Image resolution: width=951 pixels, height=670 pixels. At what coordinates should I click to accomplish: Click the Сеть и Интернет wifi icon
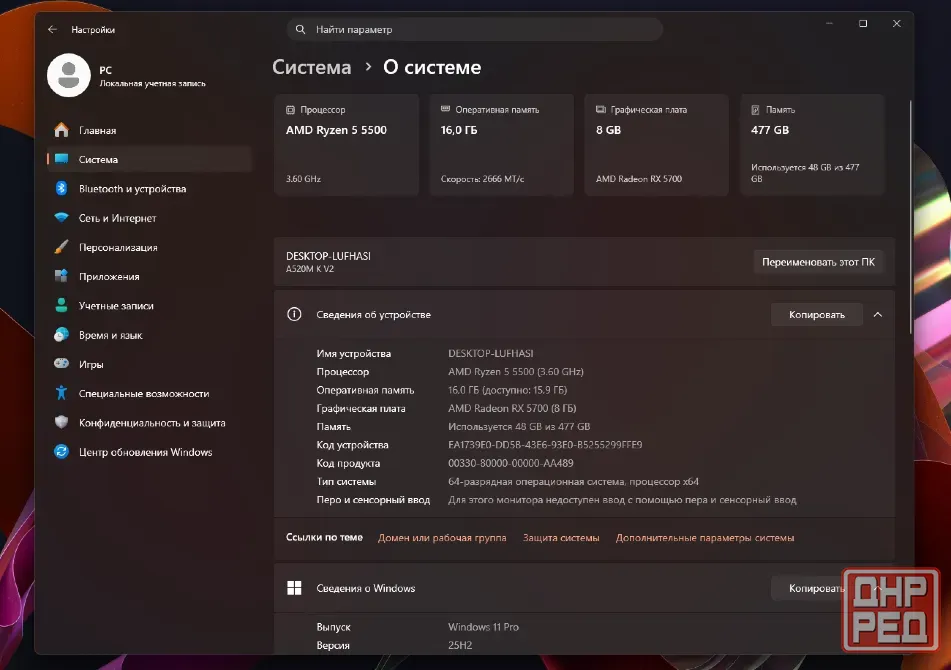[x=61, y=218]
